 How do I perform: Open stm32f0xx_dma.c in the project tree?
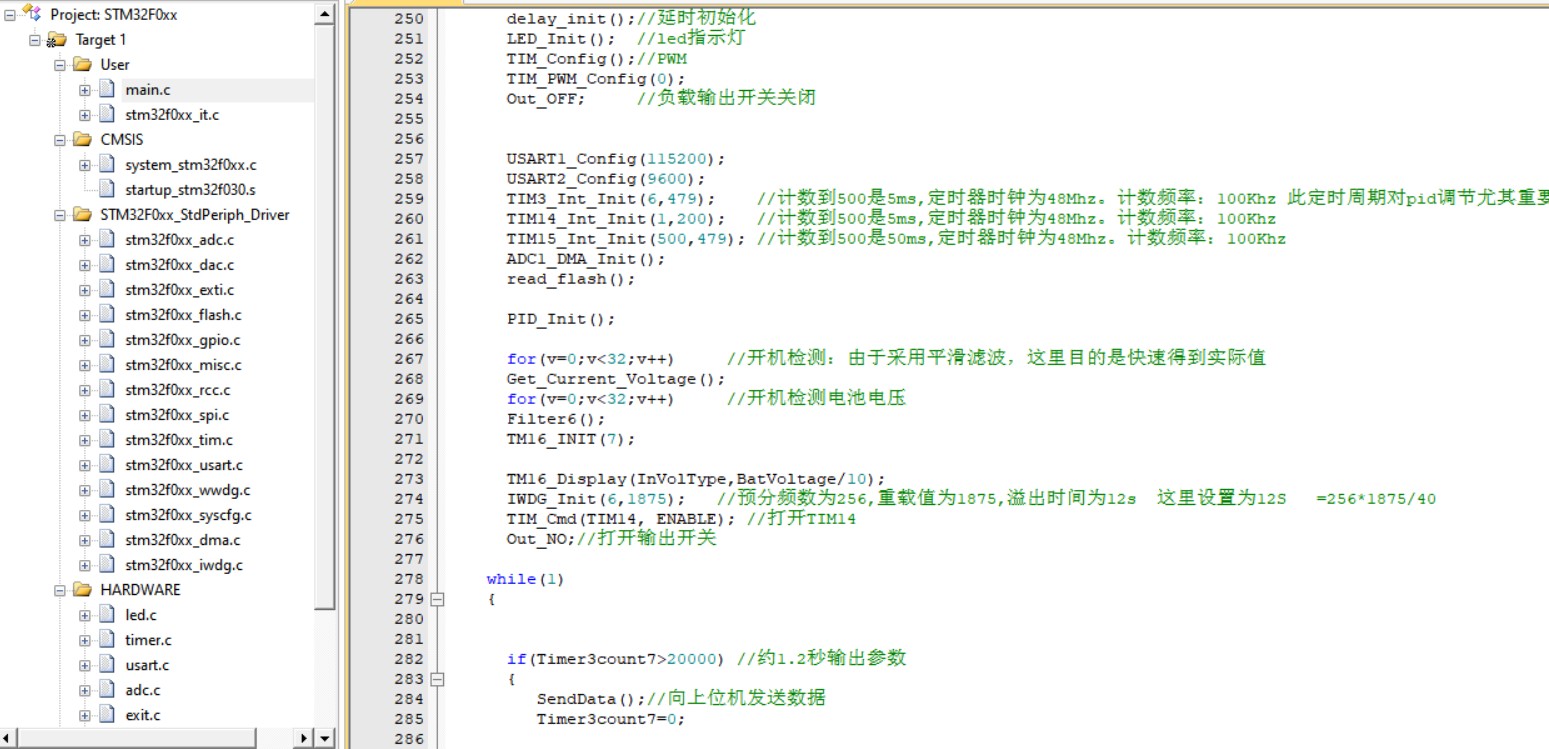click(x=183, y=540)
